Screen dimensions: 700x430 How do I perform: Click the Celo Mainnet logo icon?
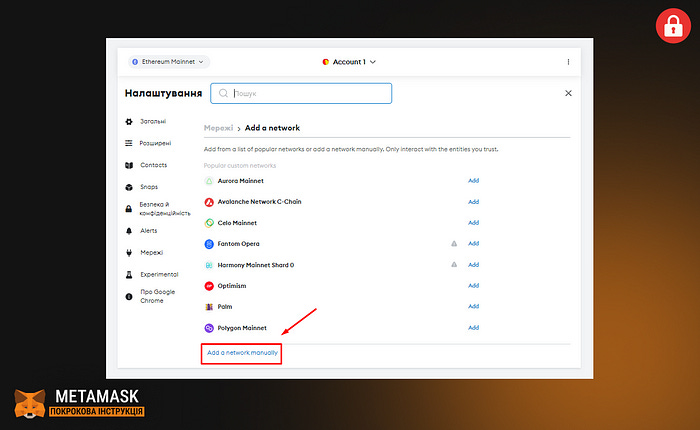coord(209,223)
